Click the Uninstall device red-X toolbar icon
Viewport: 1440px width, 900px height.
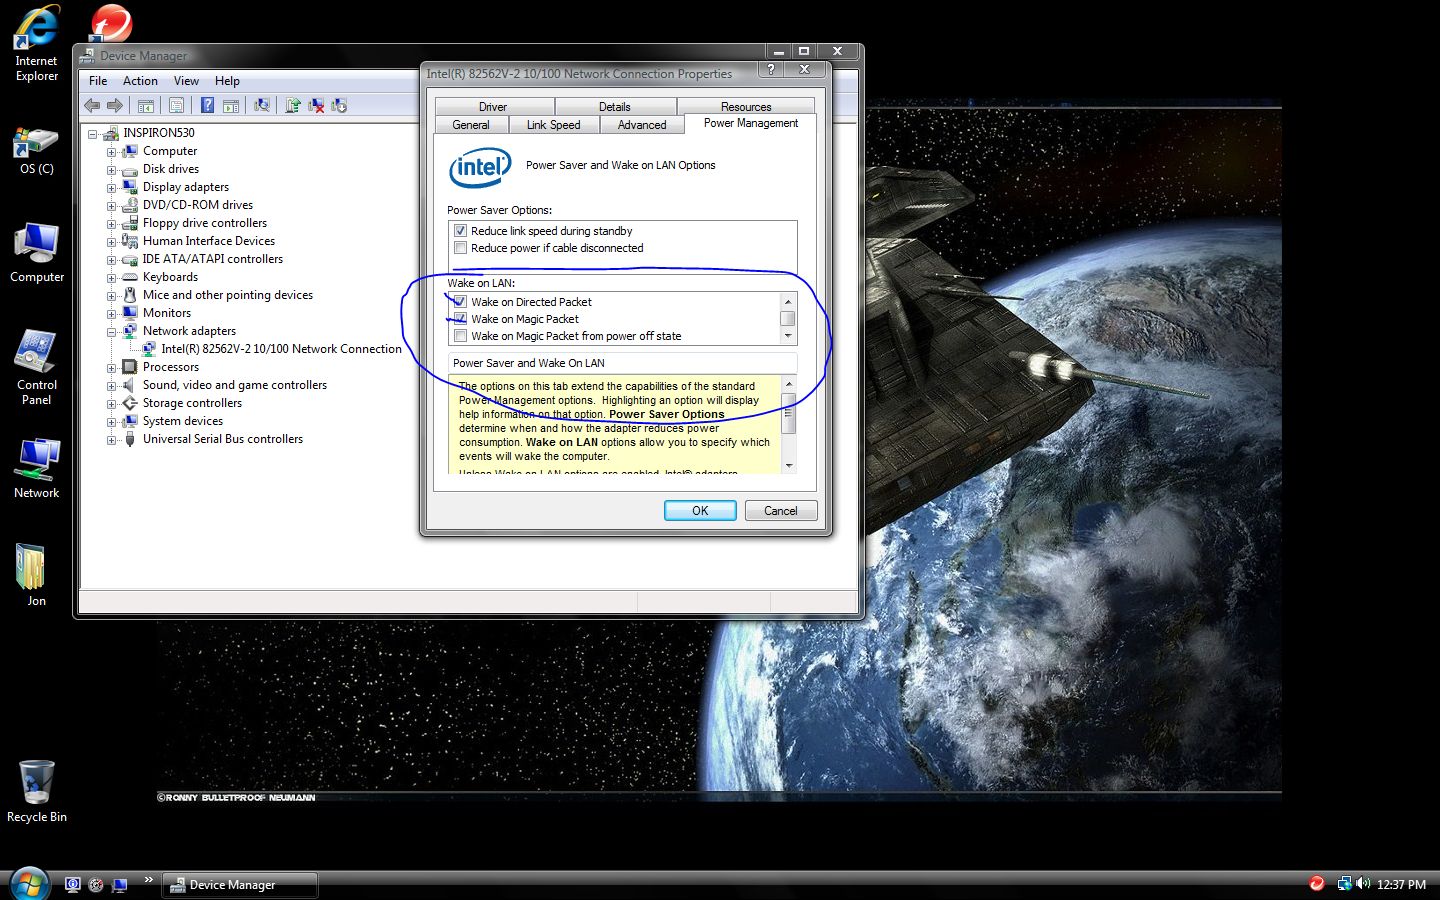point(316,105)
